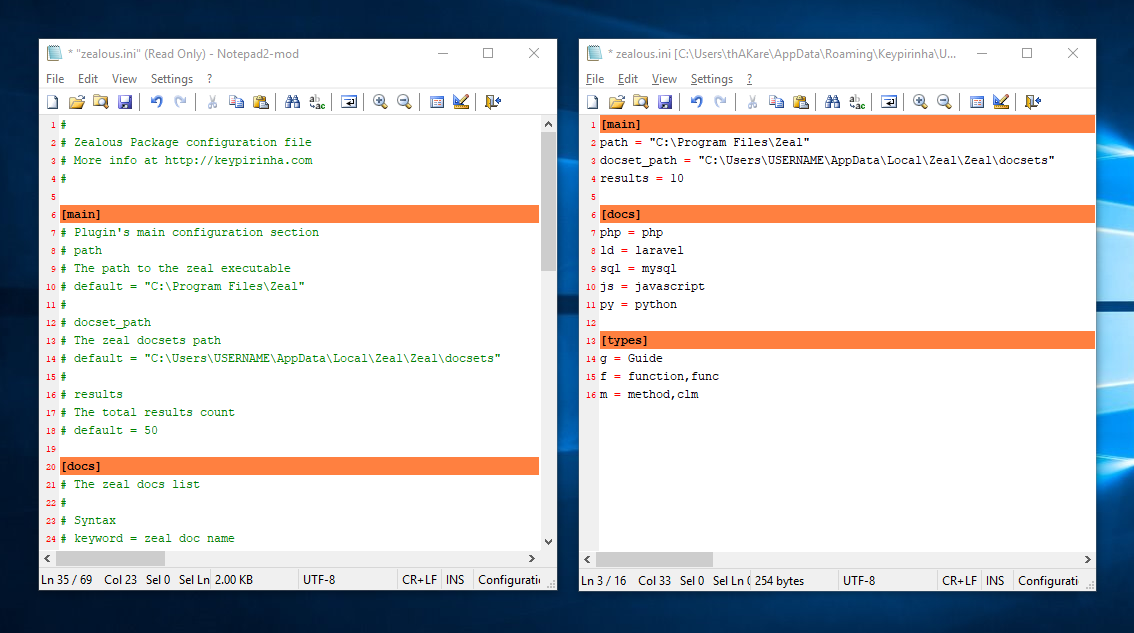1134x633 pixels.
Task: Open Edit menu in right zealous.ini window
Action: pos(628,79)
